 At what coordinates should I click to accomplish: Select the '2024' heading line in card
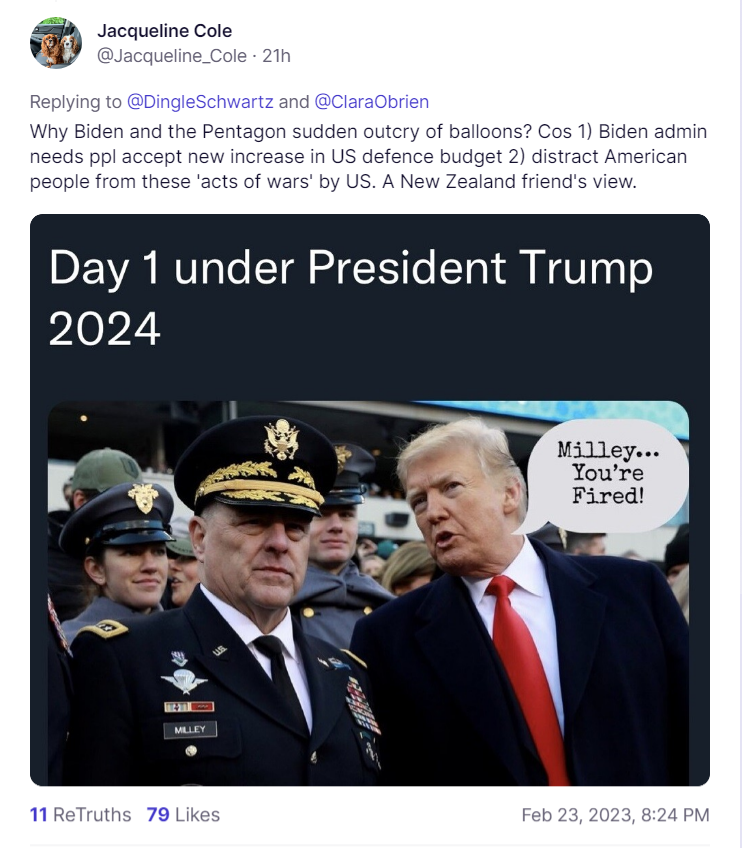coord(104,329)
